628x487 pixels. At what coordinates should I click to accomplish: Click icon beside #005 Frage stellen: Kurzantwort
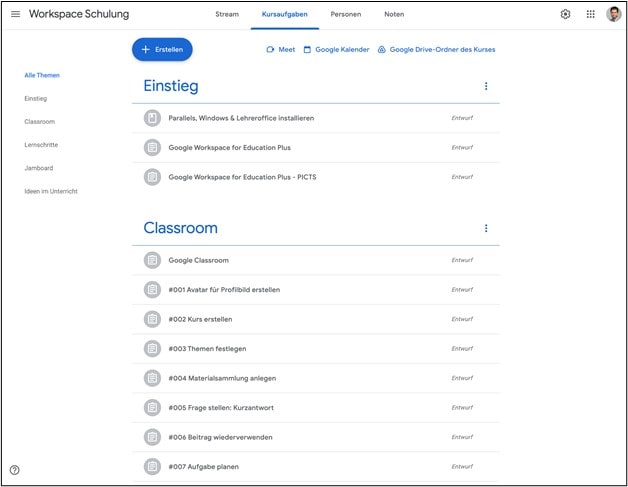[x=152, y=408]
